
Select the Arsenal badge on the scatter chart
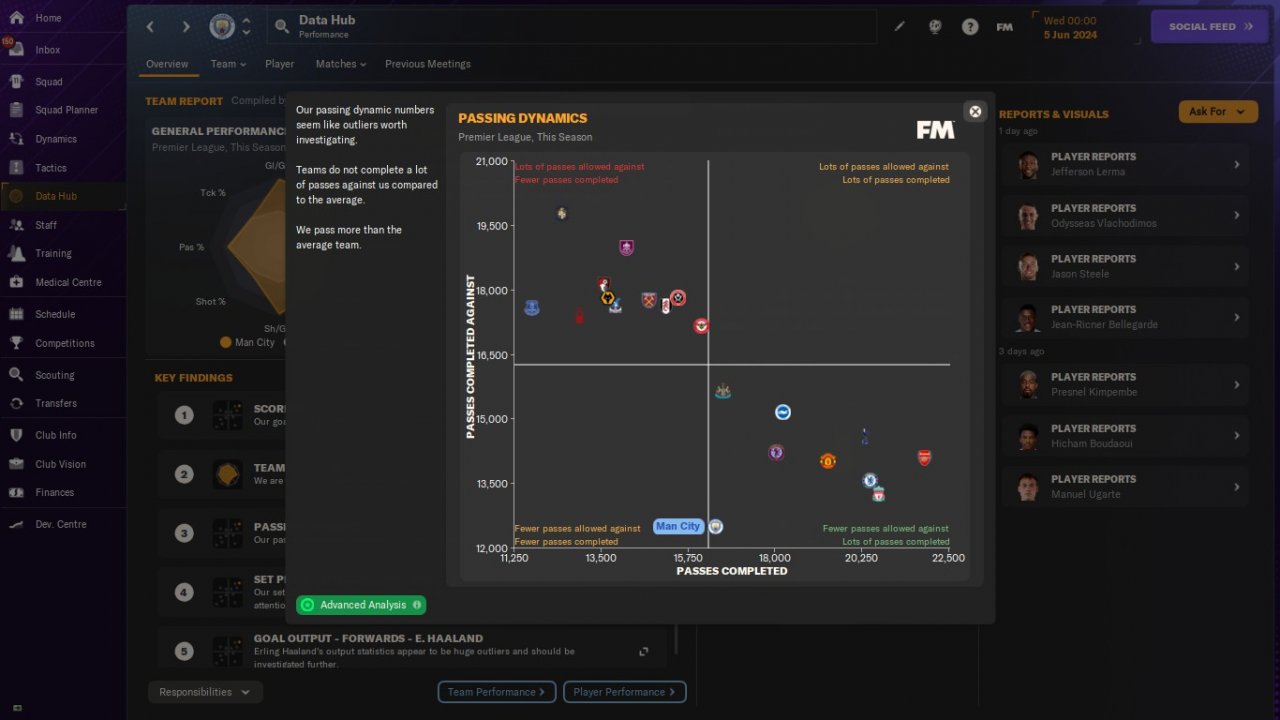click(924, 458)
